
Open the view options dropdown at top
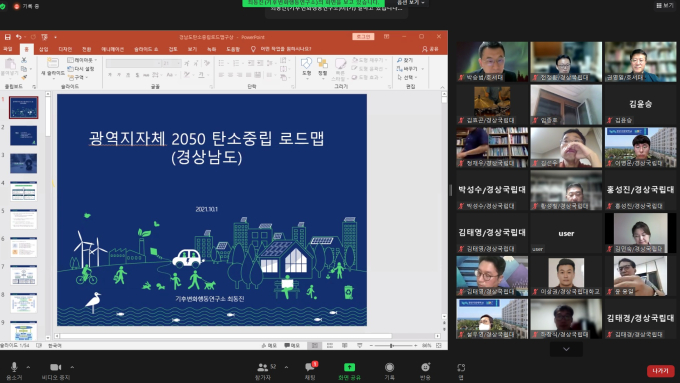[411, 3]
